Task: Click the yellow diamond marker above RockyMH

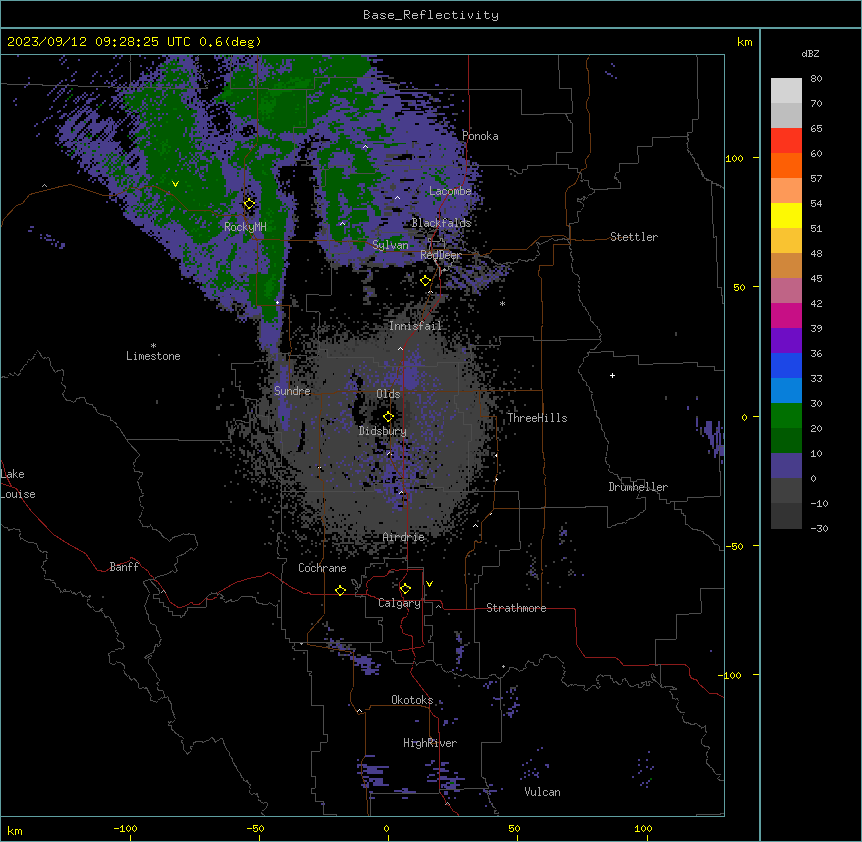Action: coord(249,204)
